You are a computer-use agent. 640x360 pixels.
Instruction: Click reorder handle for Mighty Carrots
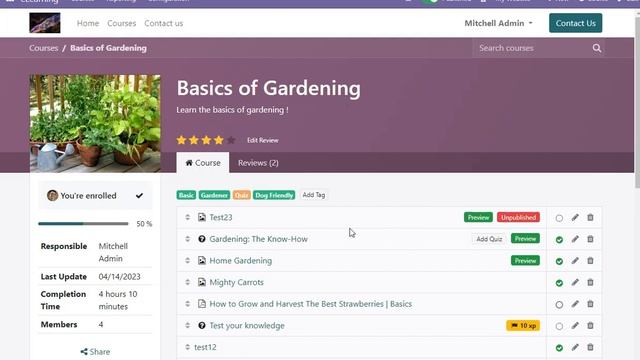(187, 282)
